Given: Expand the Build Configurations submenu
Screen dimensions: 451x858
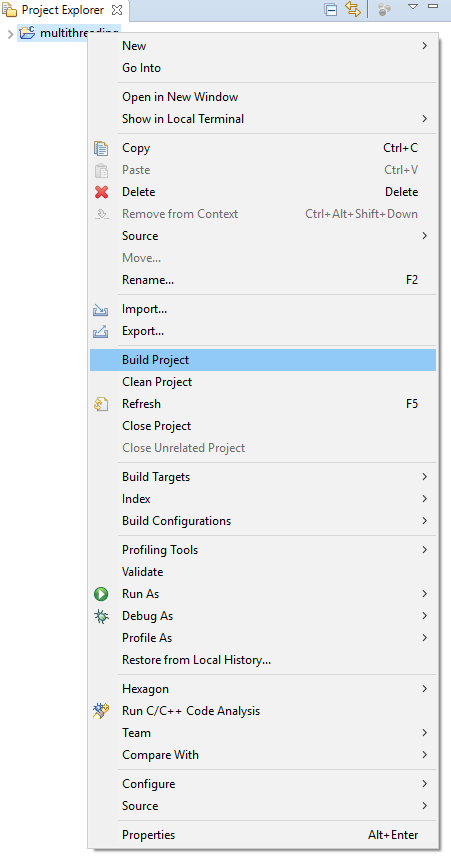Looking at the screenshot, I should point(263,521).
